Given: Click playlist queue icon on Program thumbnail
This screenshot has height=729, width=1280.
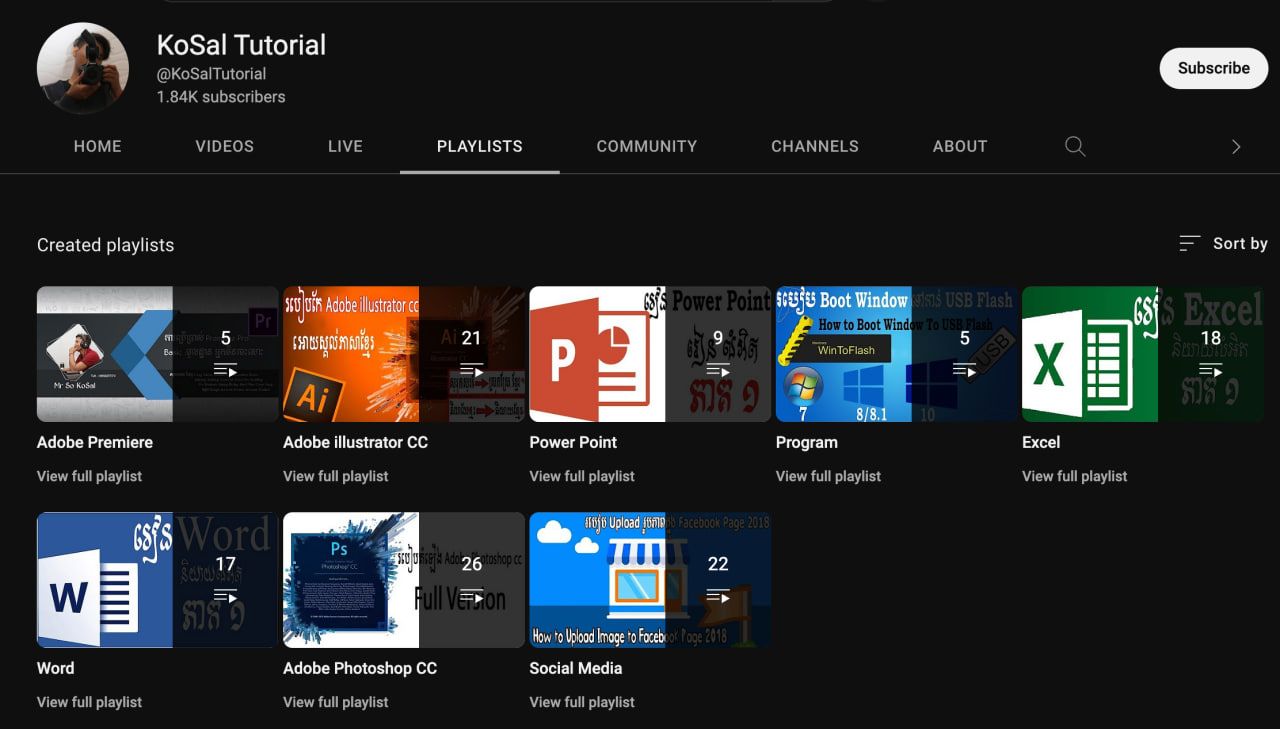Looking at the screenshot, I should tap(964, 370).
